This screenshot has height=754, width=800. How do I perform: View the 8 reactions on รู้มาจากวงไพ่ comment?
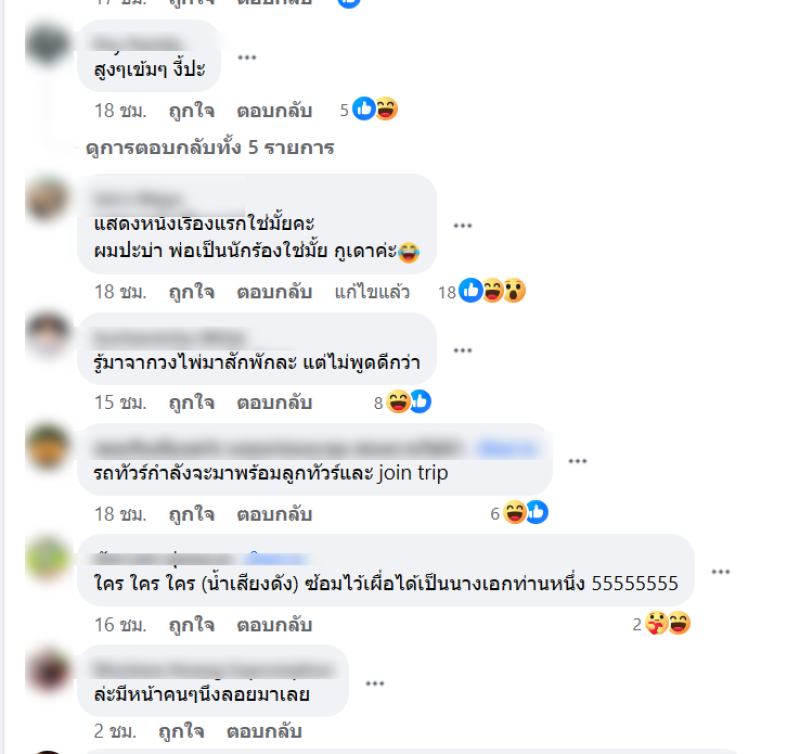pyautogui.click(x=403, y=402)
